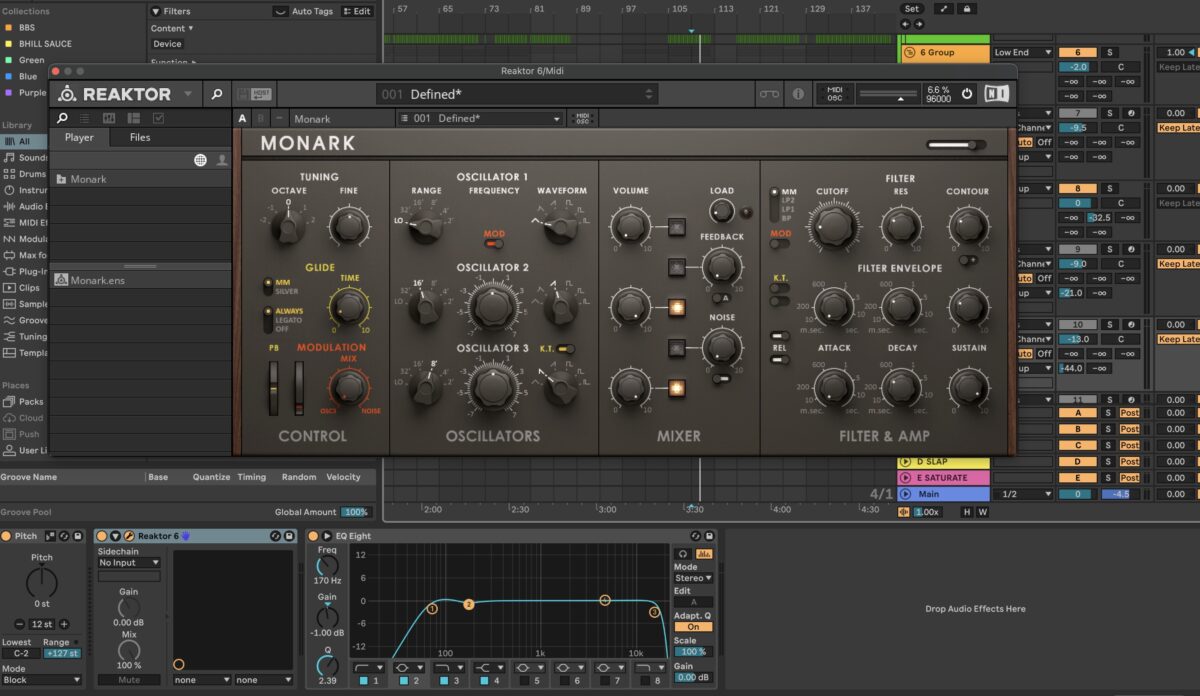Viewport: 1200px width, 696px height.
Task: Open the Reaktor tape recorder icon
Action: [x=768, y=94]
